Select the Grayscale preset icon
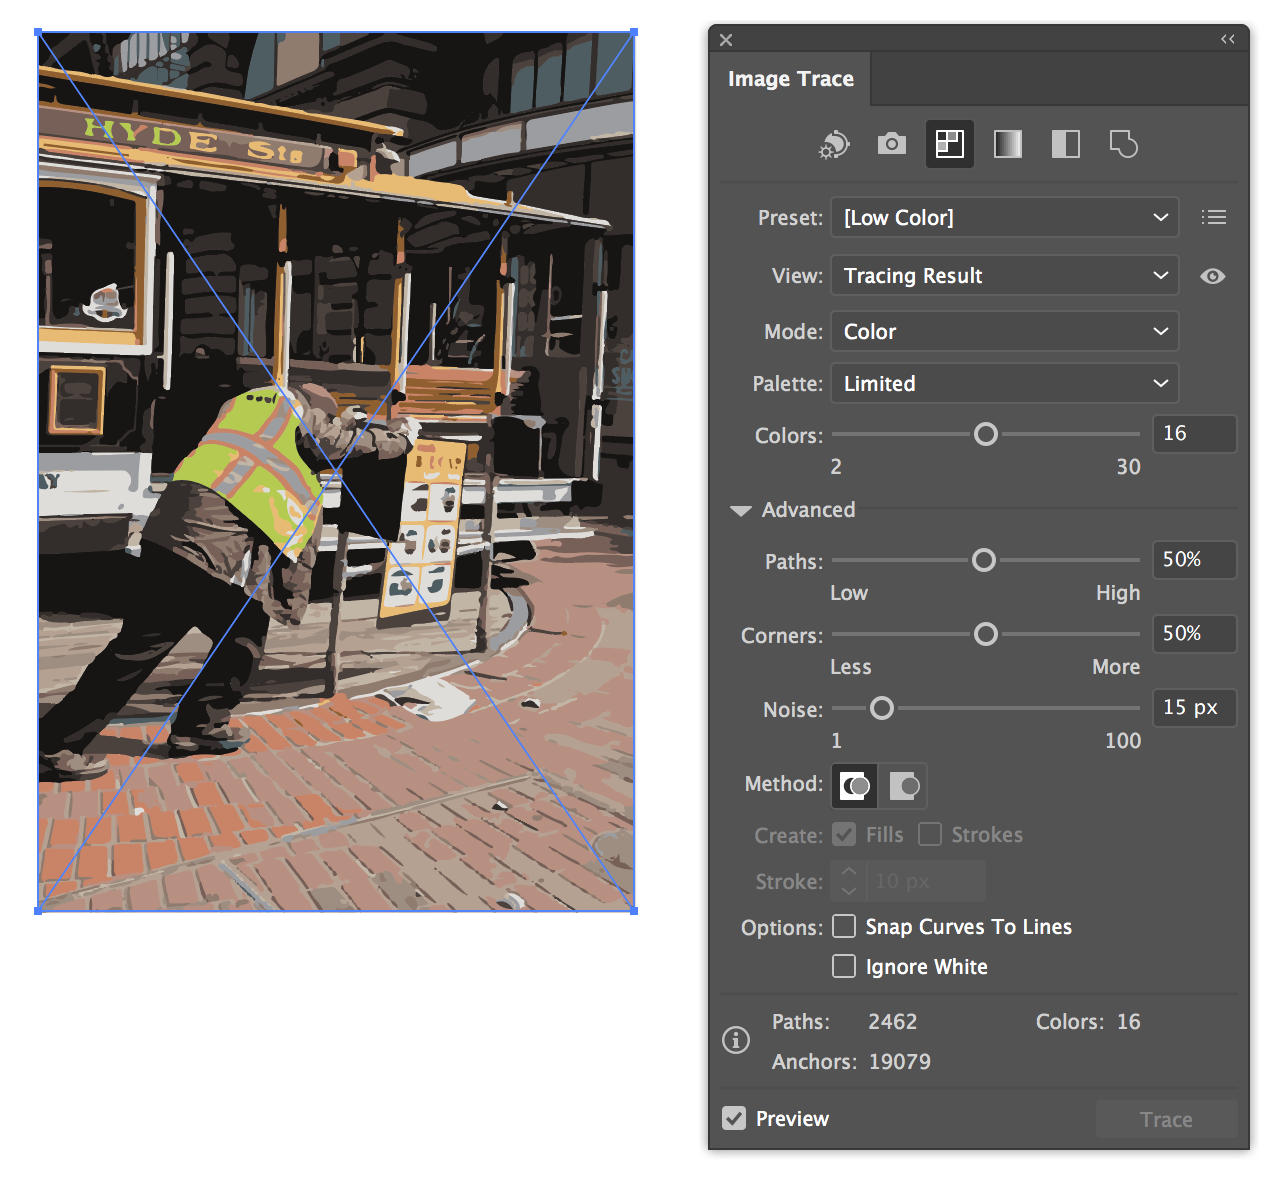Viewport: 1274px width, 1184px height. pos(1007,145)
